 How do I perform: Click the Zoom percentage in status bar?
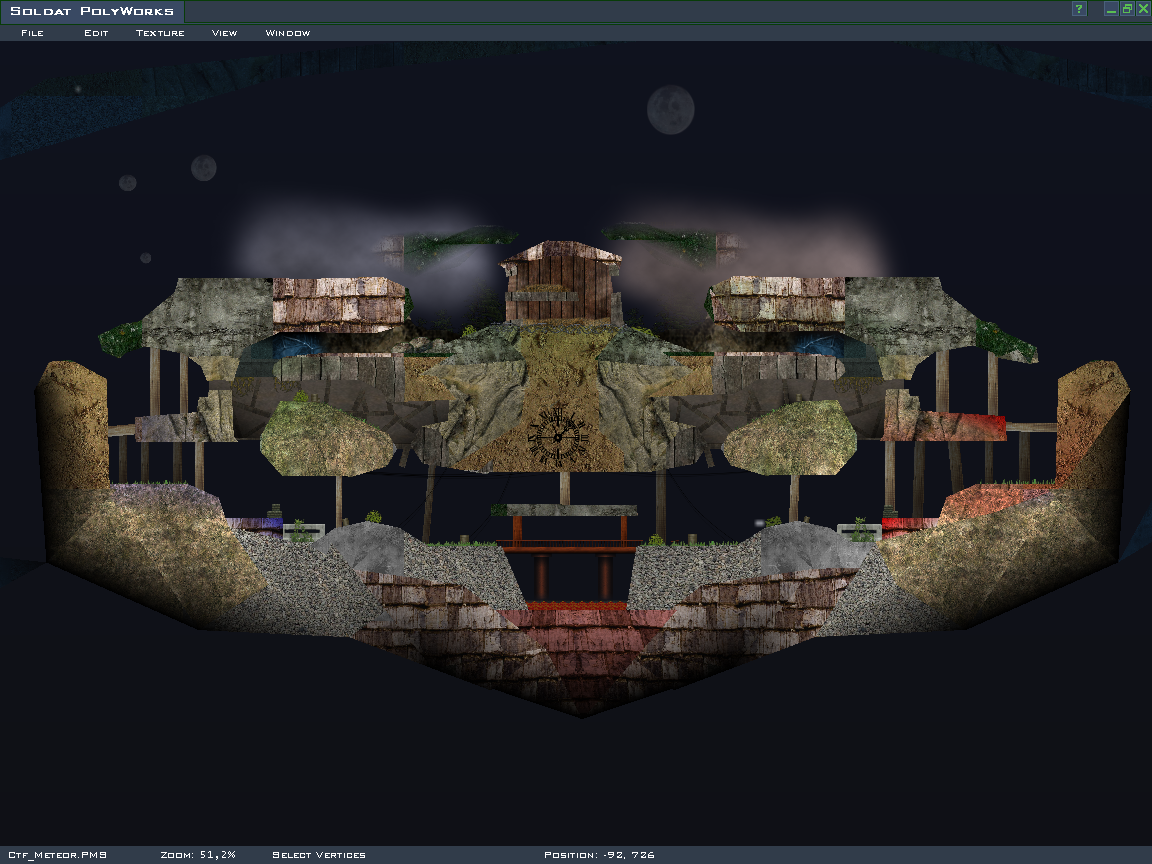(x=198, y=855)
